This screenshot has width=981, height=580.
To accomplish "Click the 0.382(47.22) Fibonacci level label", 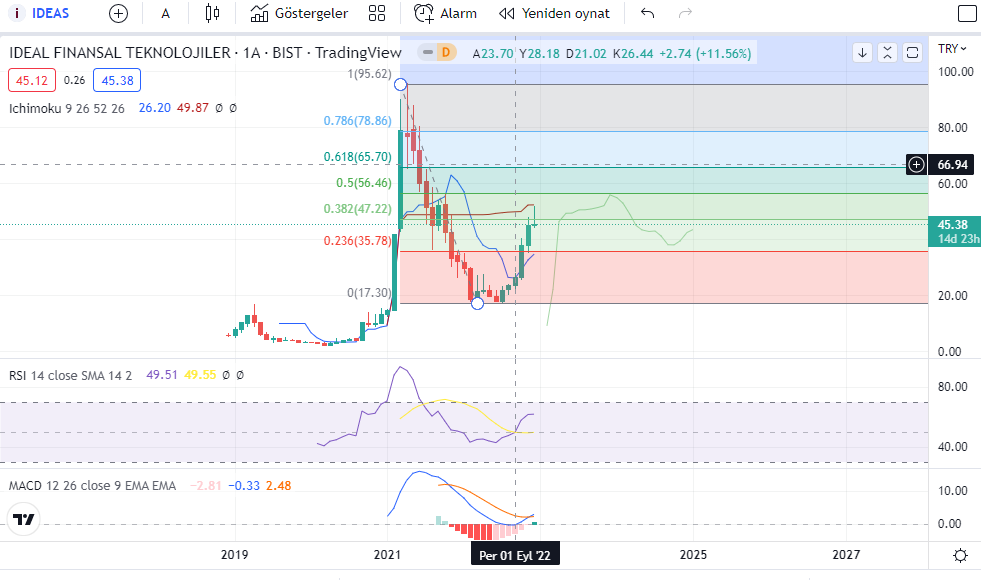I will 357,208.
